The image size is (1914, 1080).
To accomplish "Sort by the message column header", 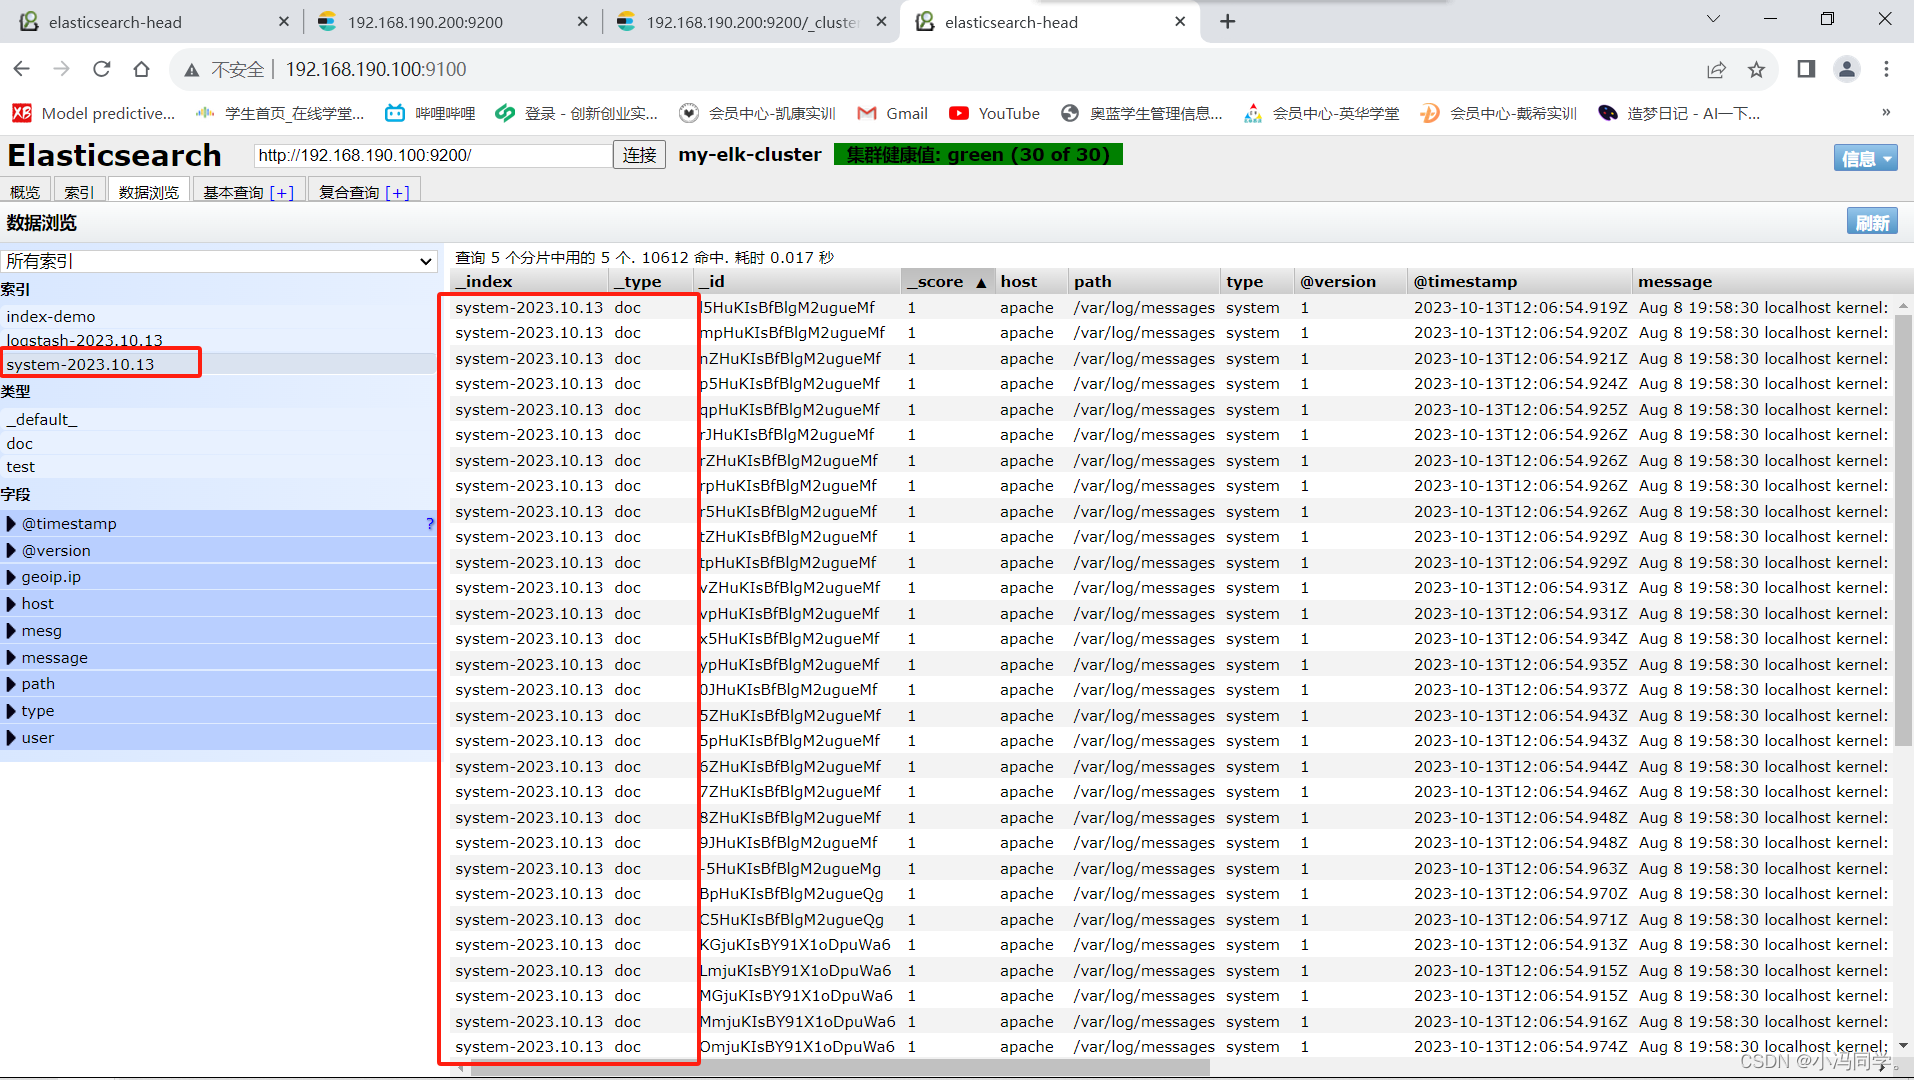I will 1764,281.
